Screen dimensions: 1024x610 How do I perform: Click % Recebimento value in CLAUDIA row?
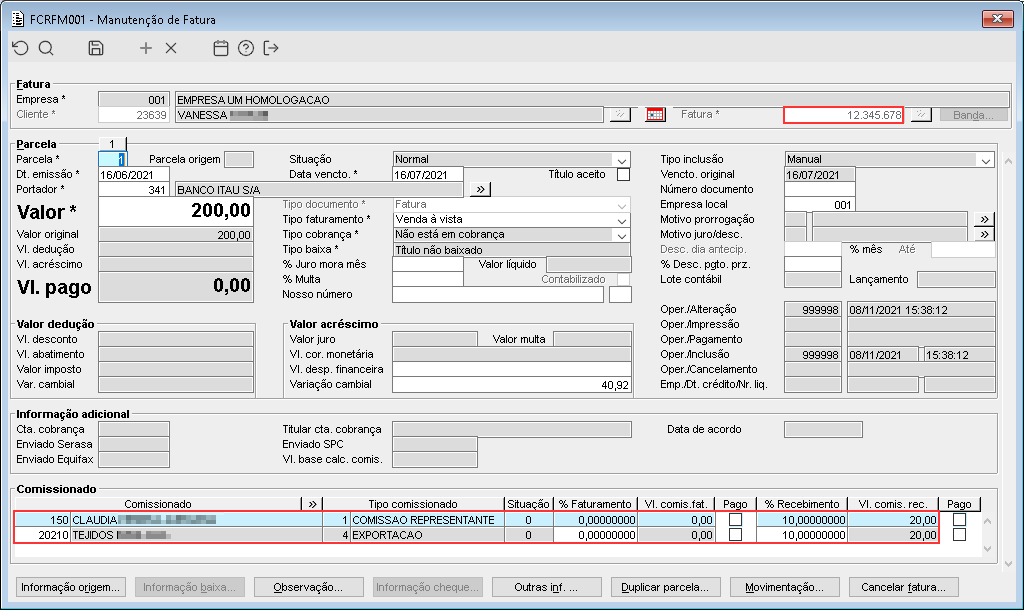pyautogui.click(x=802, y=520)
